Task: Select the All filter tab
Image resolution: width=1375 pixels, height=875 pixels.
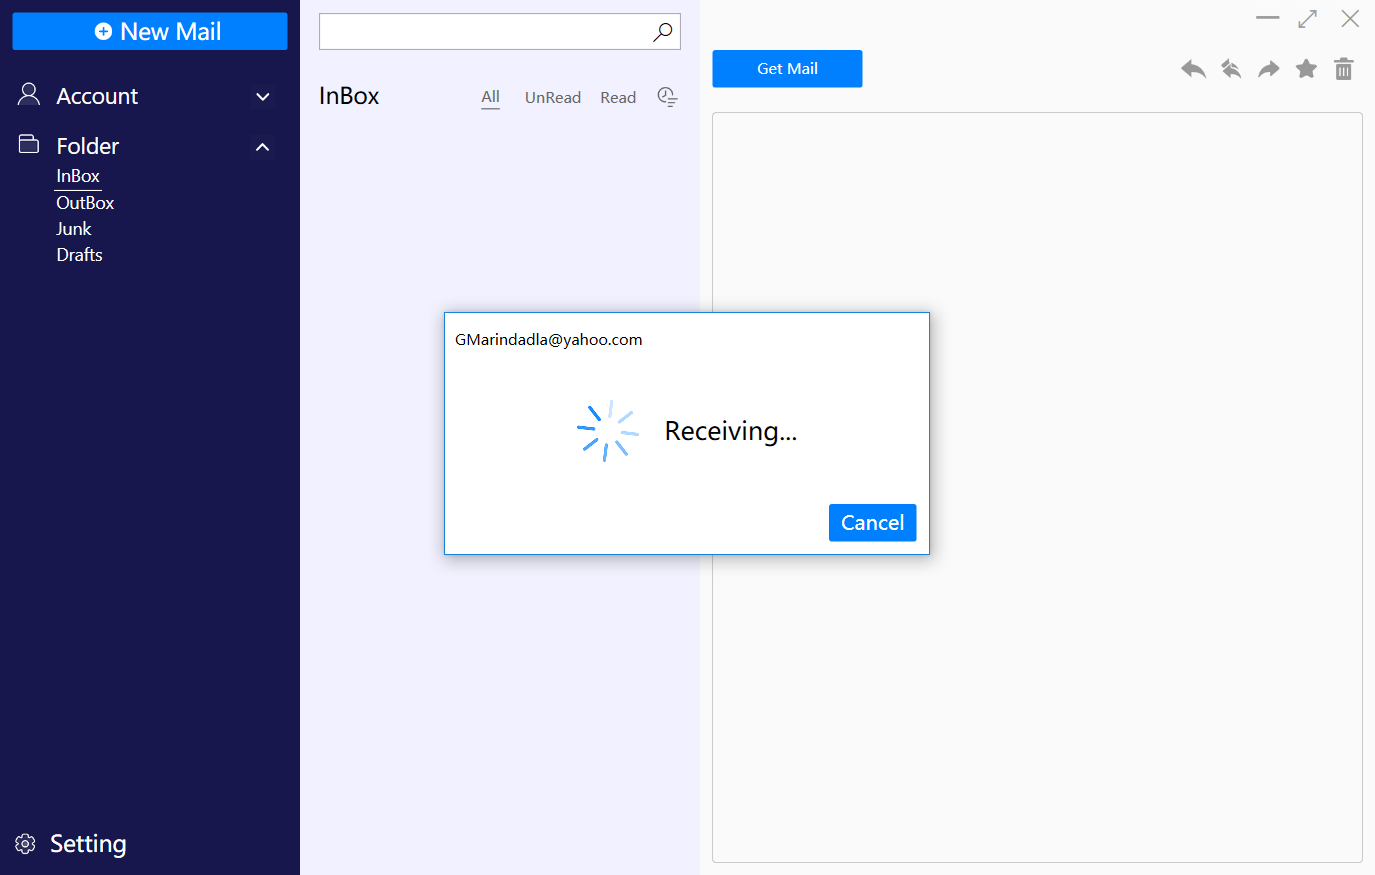Action: 490,97
